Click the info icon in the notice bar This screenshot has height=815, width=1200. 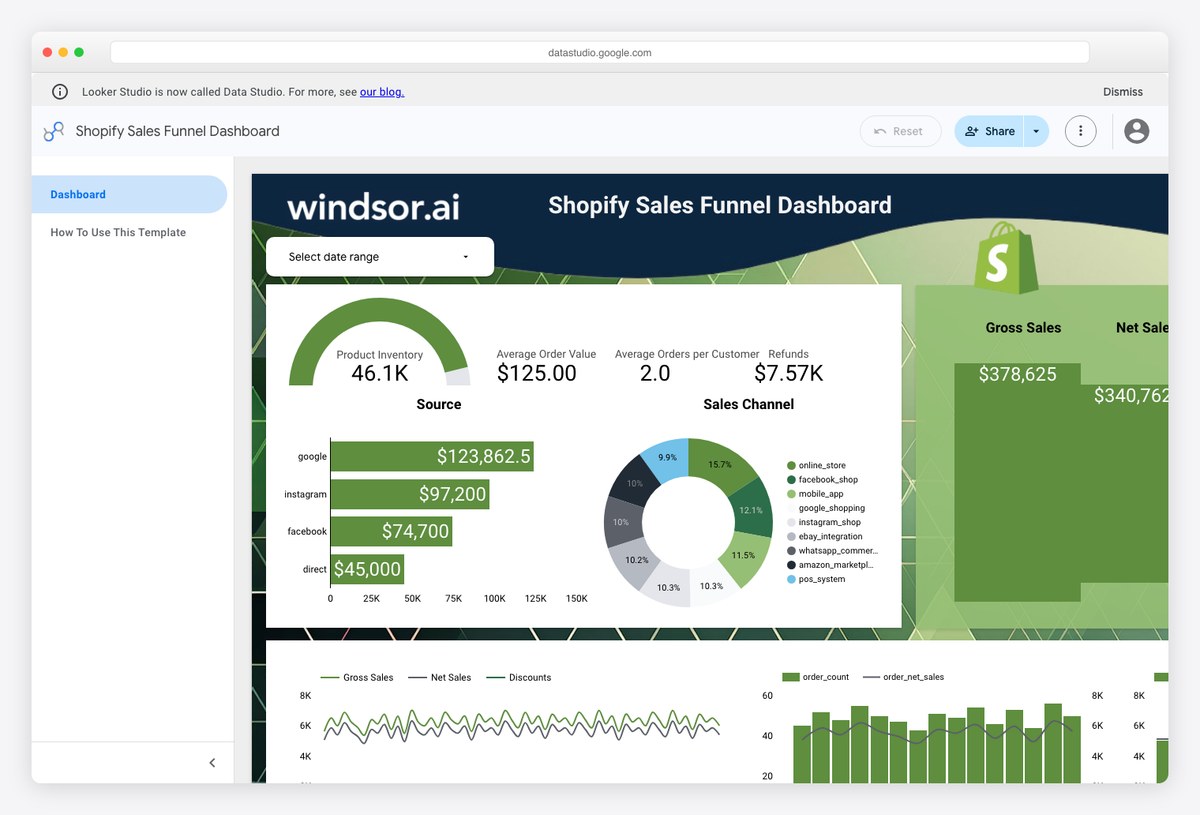(x=60, y=92)
